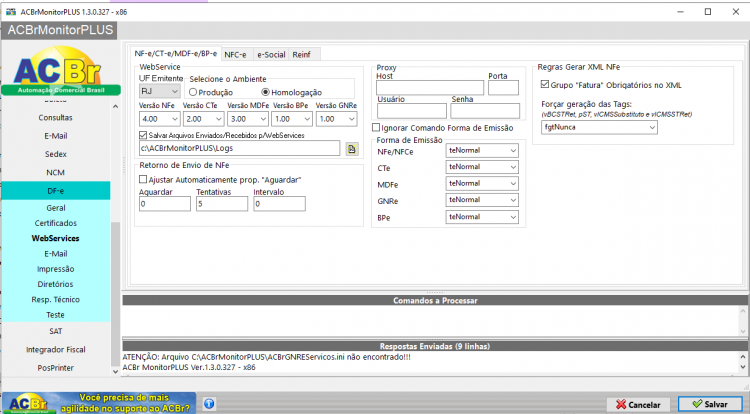Toggle Grupo "Fatura" Obrigatórios checkbox
The height and width of the screenshot is (414, 750).
point(545,85)
